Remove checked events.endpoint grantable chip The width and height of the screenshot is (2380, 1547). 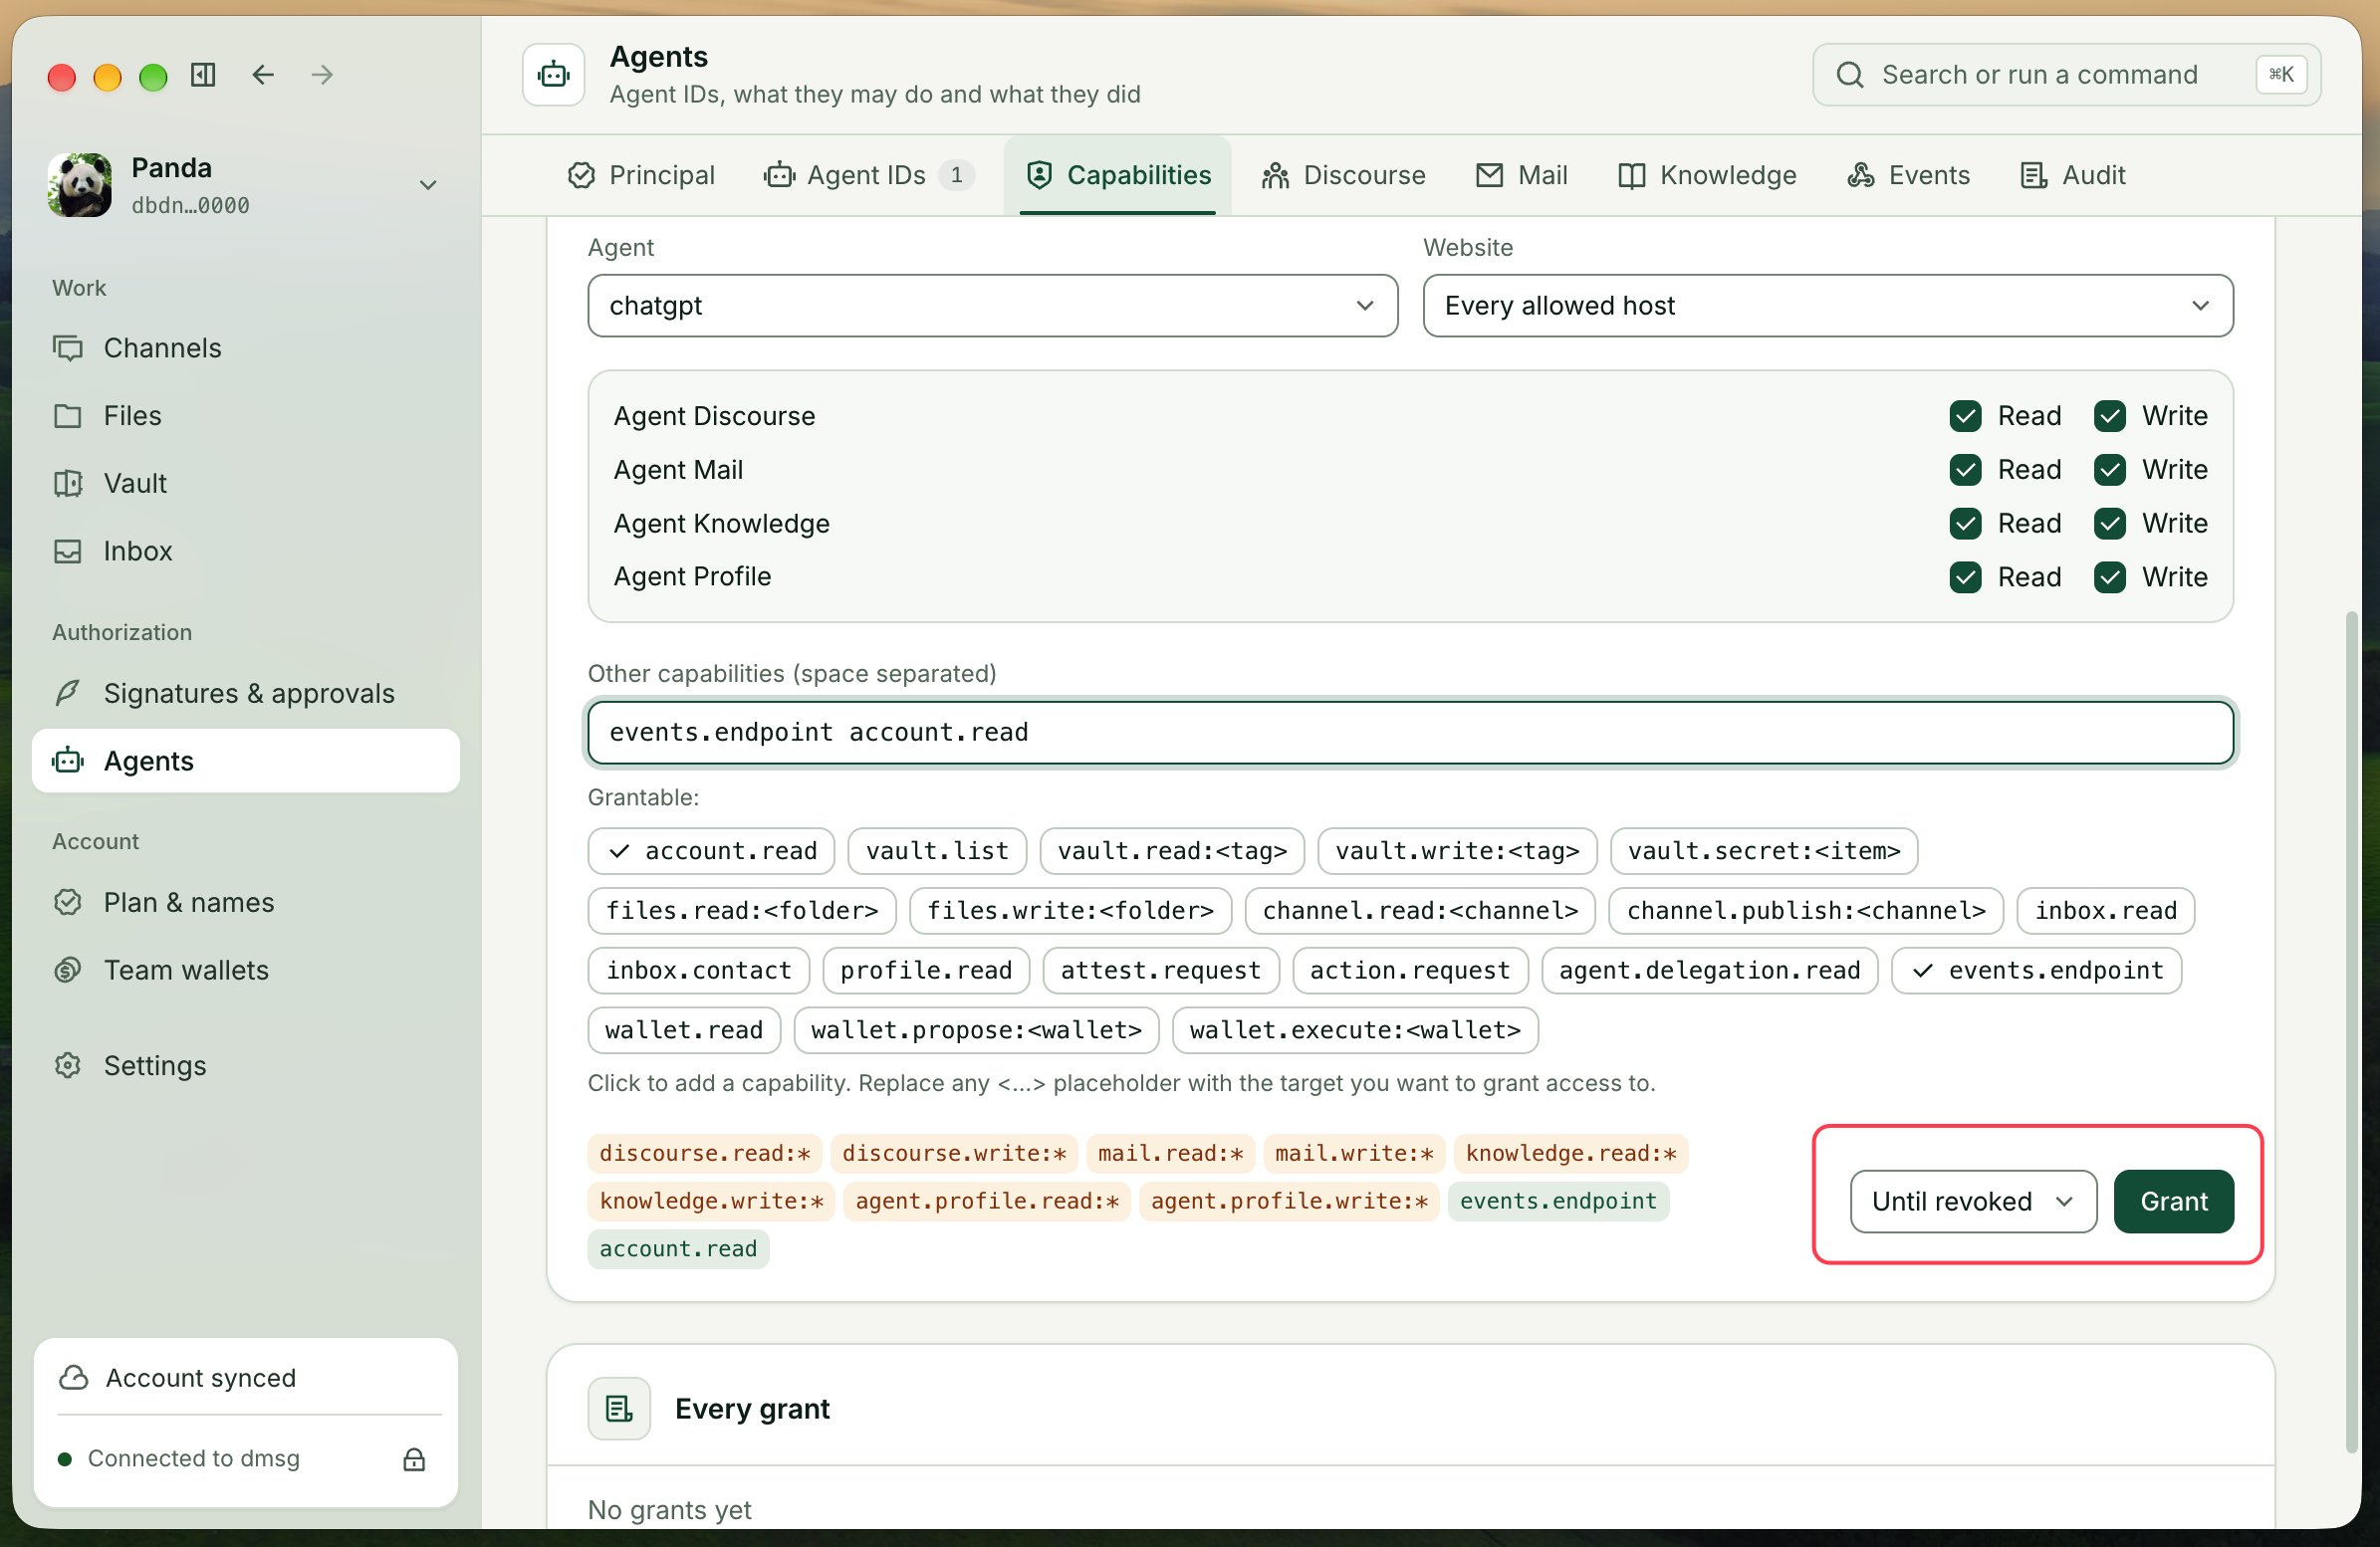(2036, 970)
